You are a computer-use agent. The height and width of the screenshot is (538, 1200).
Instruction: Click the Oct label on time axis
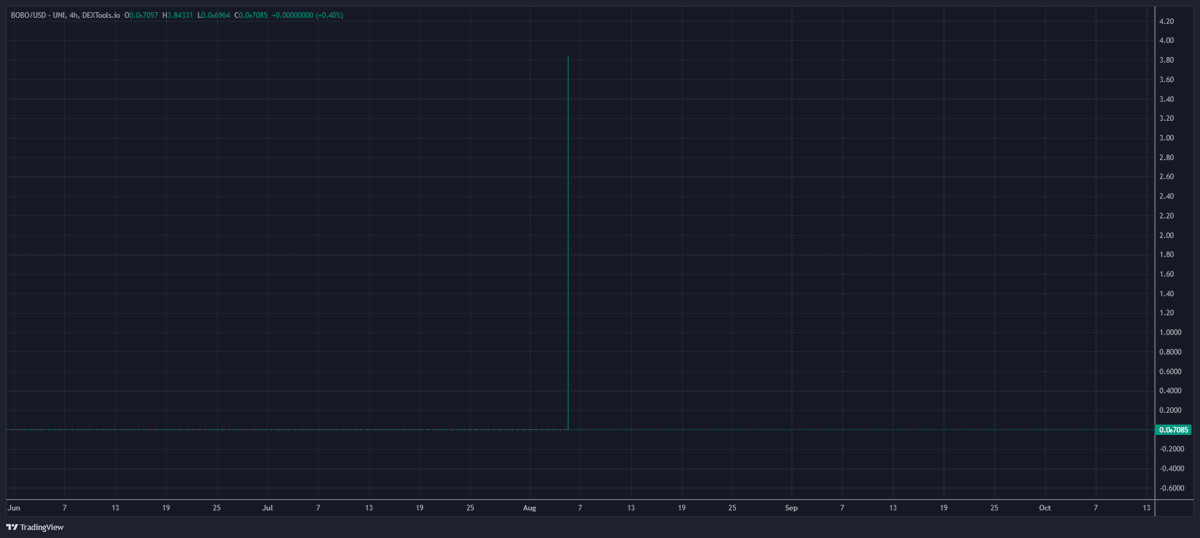(x=1045, y=508)
